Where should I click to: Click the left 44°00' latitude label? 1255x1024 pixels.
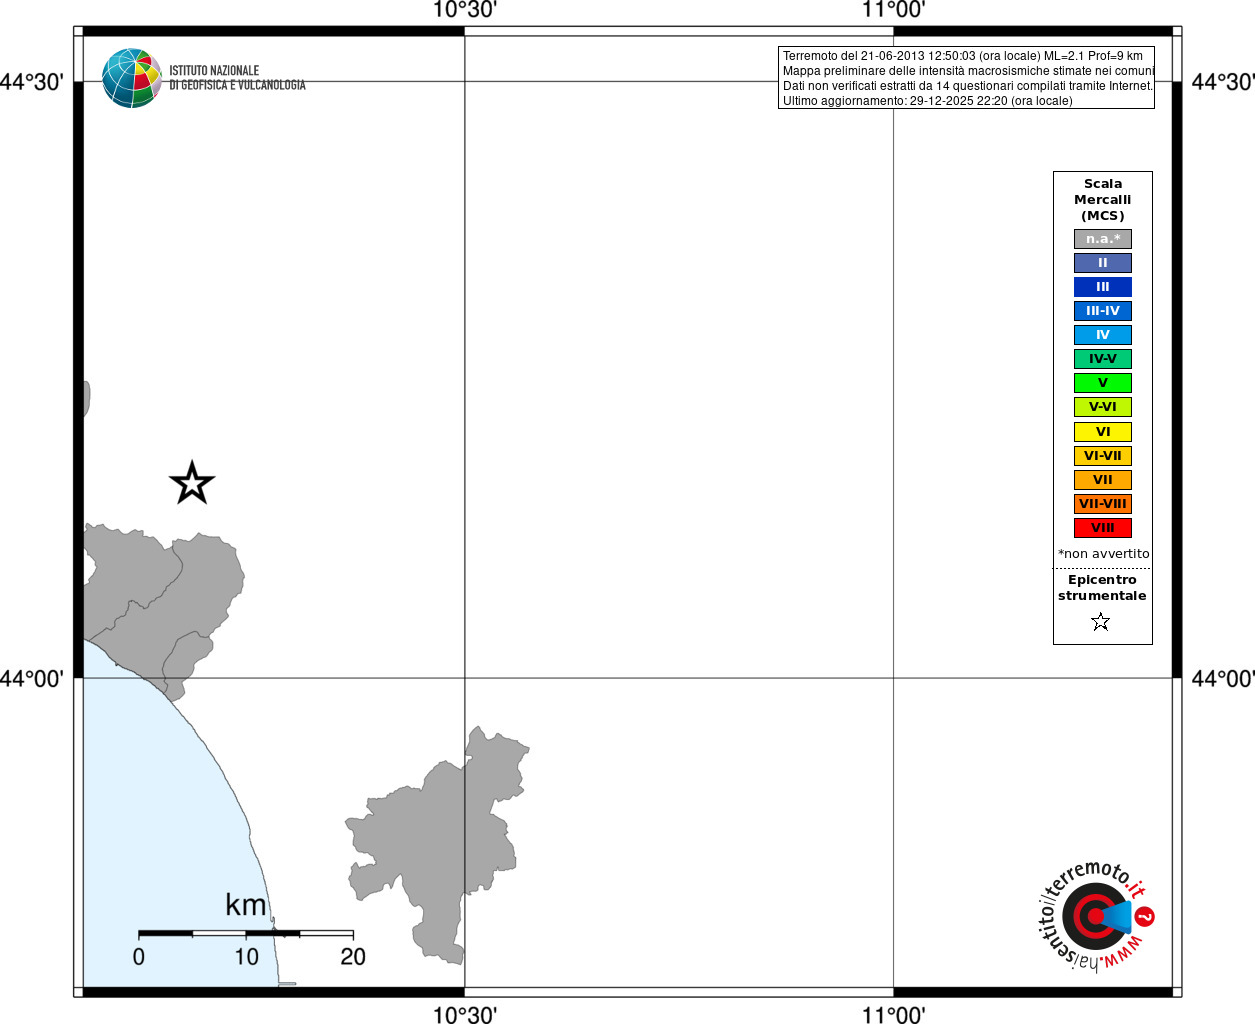32,679
